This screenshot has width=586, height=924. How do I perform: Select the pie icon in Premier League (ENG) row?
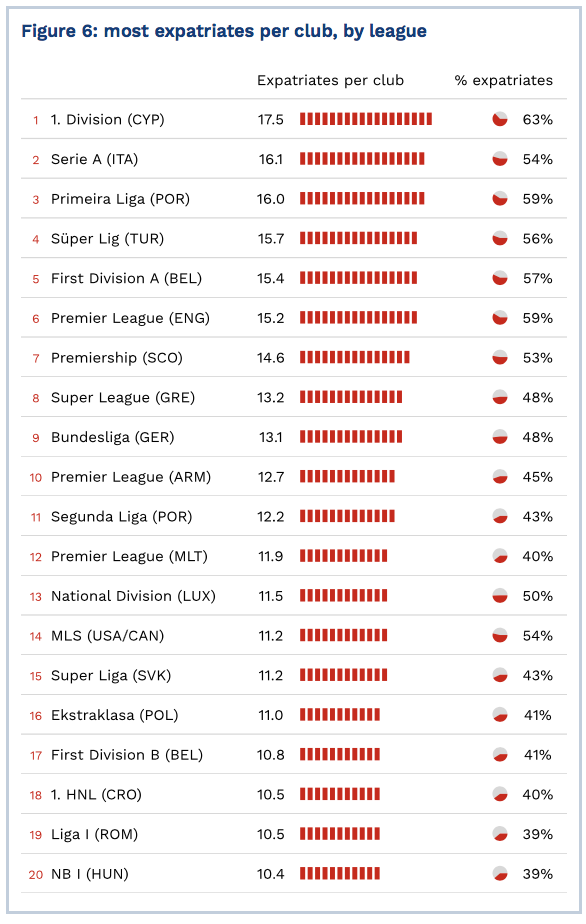click(x=500, y=318)
